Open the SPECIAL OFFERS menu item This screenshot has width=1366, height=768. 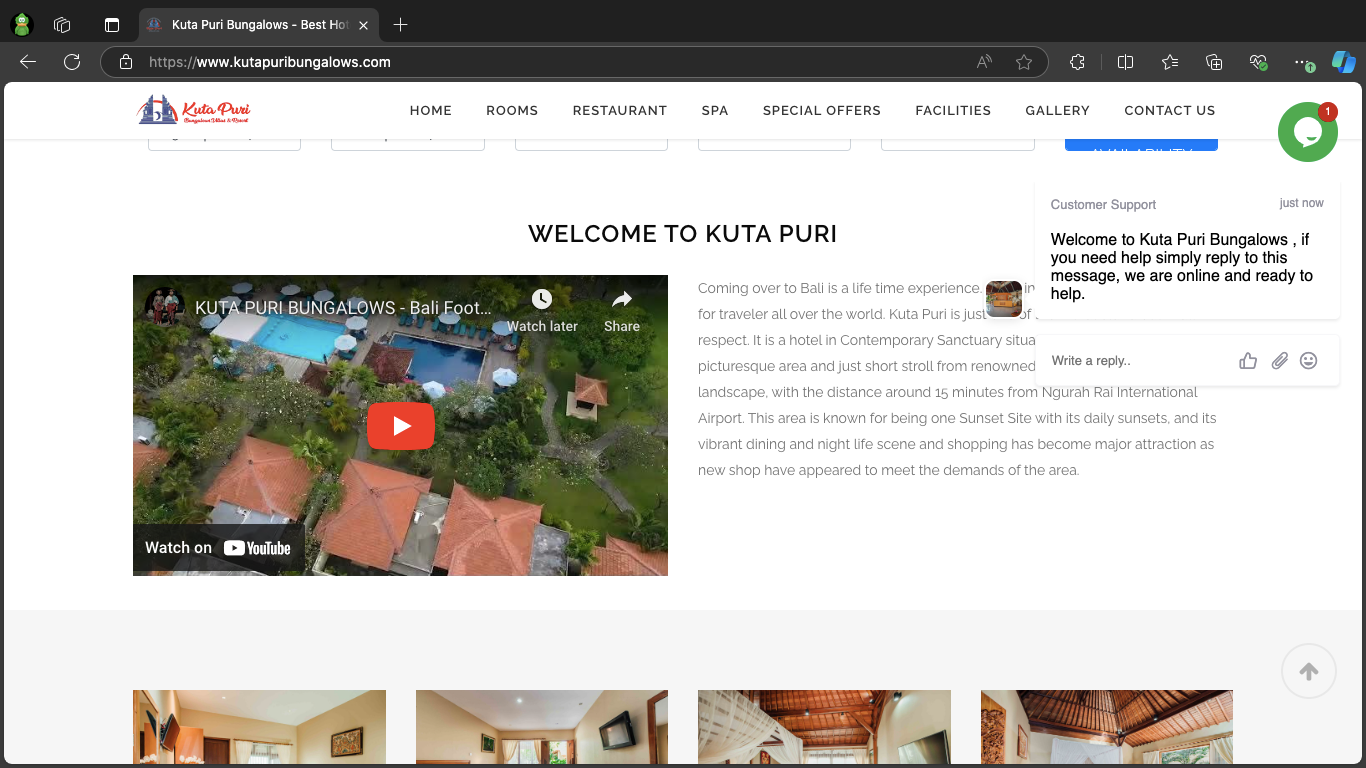[x=822, y=111]
